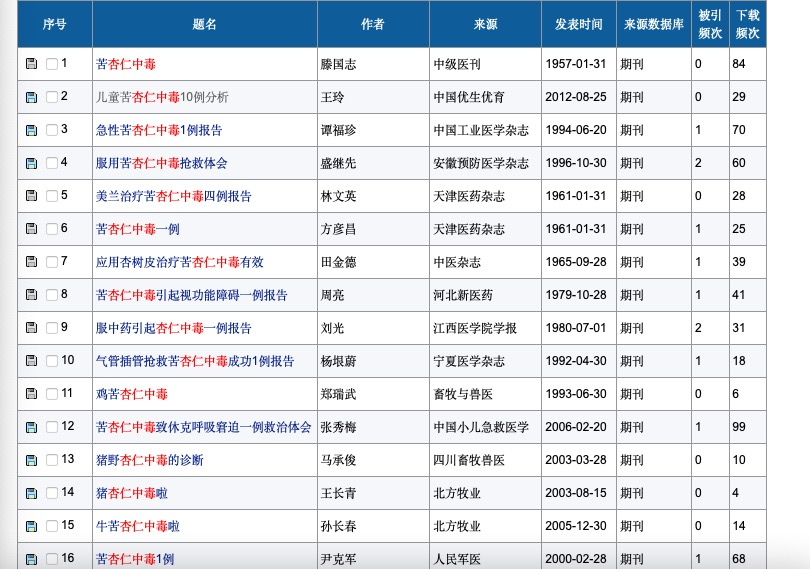Click the save icon in row 11

tap(32, 394)
